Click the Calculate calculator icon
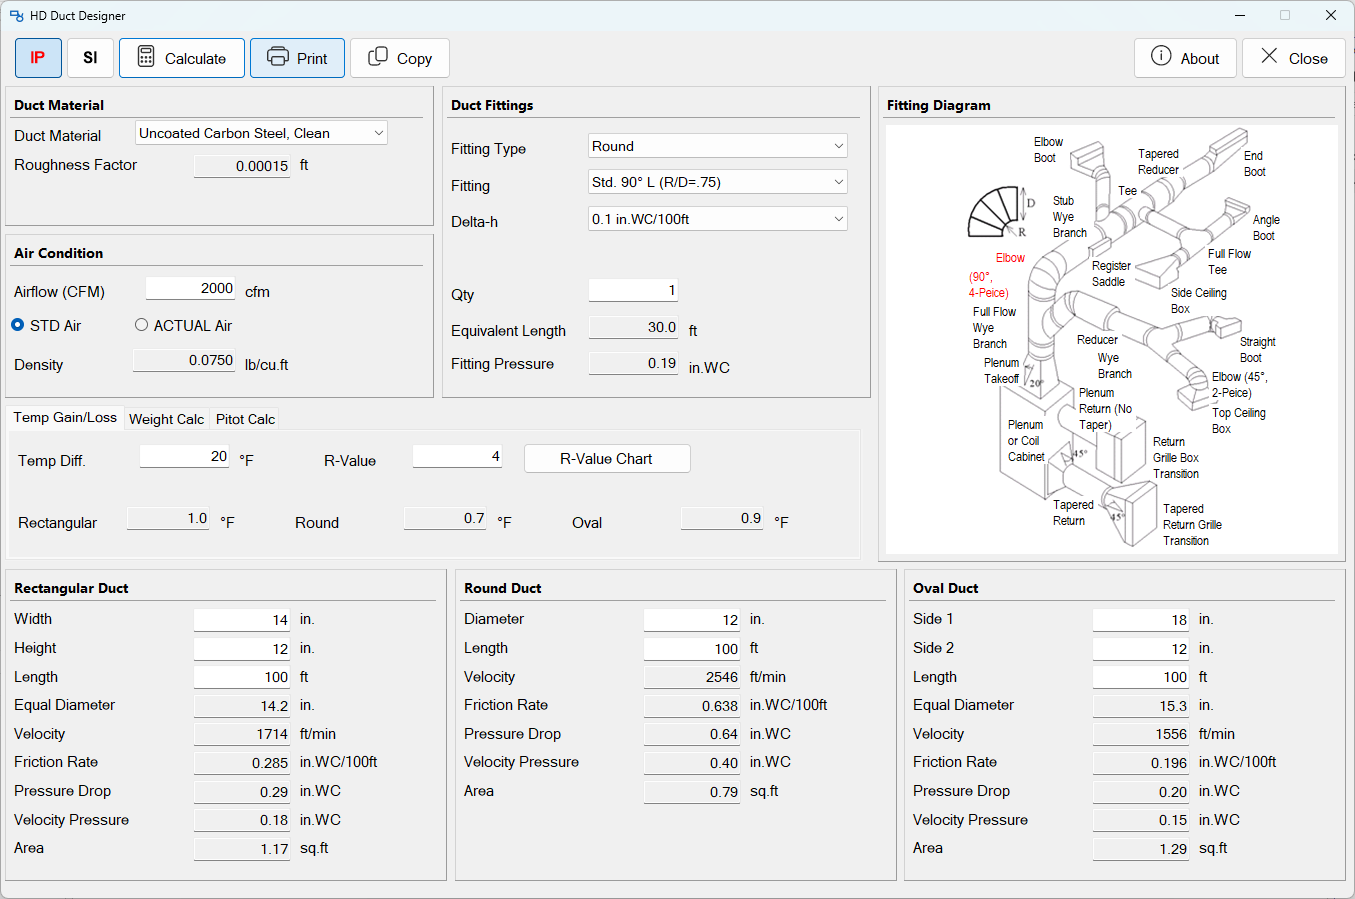 pos(146,57)
